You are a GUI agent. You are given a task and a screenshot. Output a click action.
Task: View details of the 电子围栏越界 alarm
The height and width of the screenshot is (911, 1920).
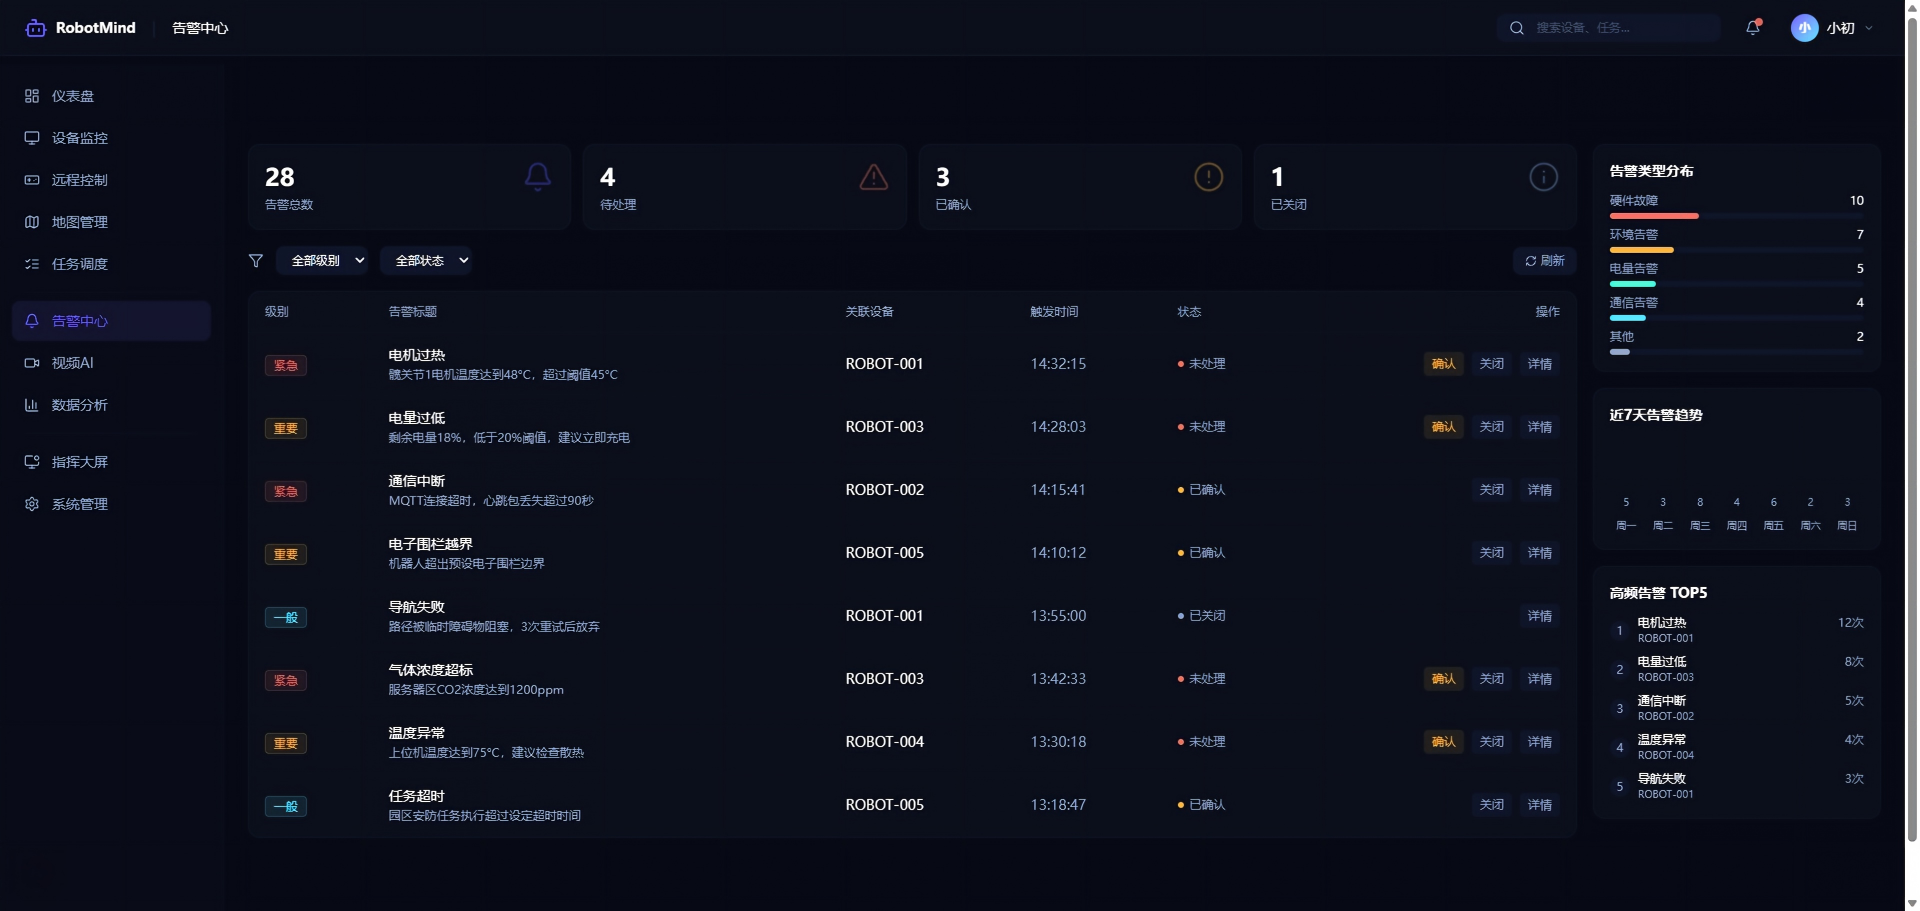(x=1540, y=553)
